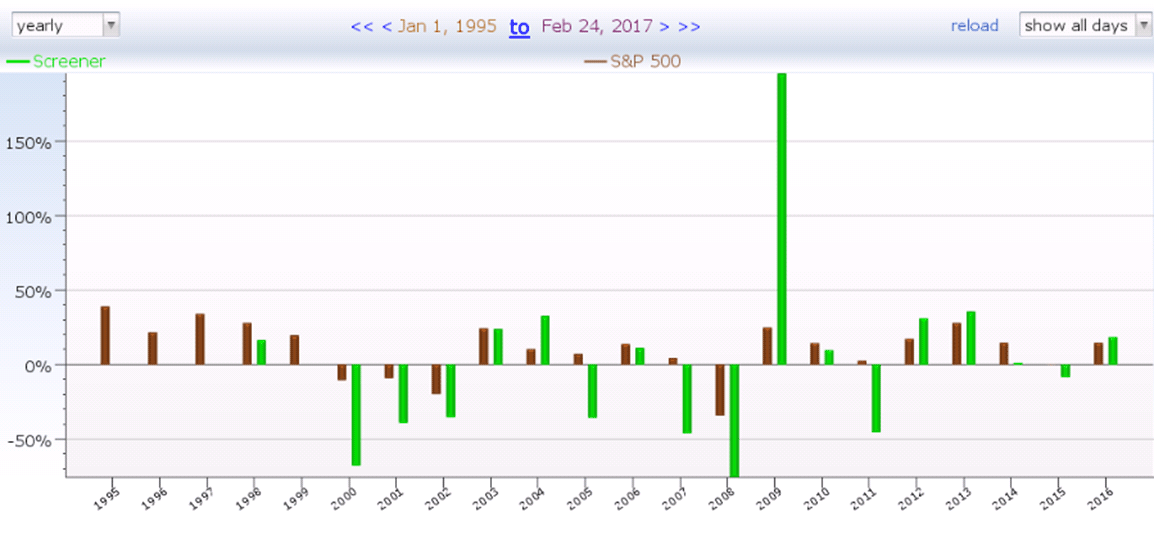This screenshot has width=1154, height=544.
Task: Click the 2009 x-axis year label
Action: 770,498
